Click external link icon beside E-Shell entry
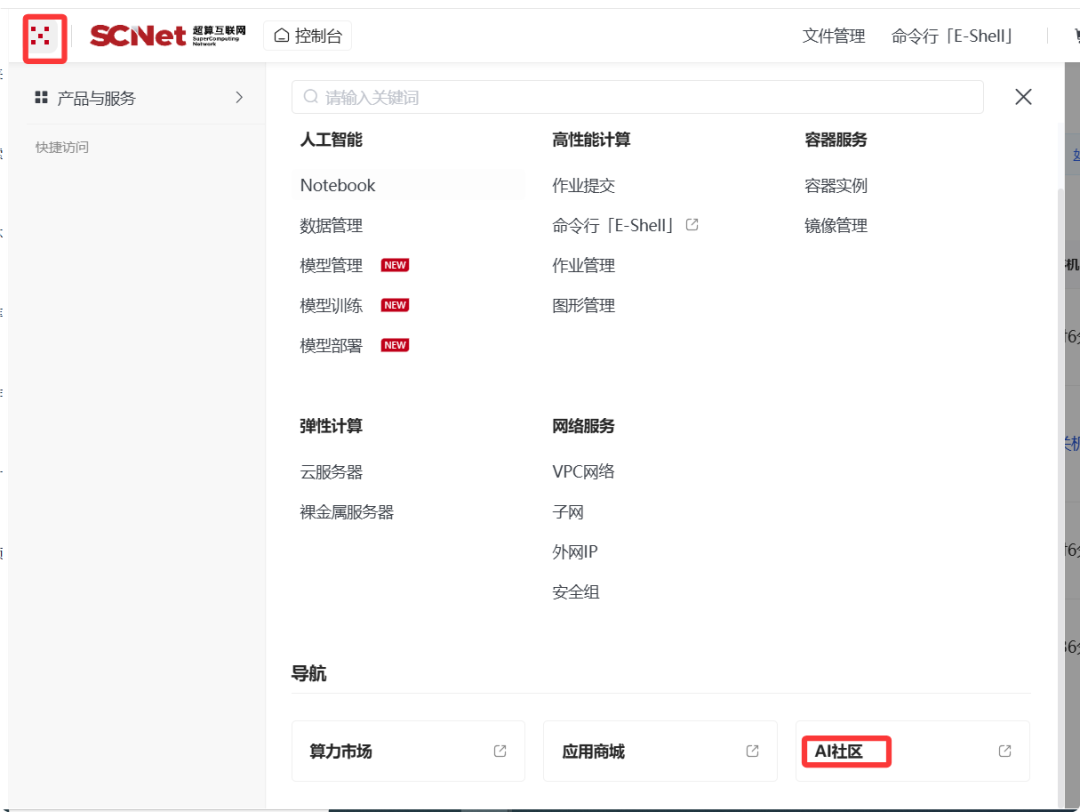Viewport: 1080px width, 812px height. [x=692, y=225]
